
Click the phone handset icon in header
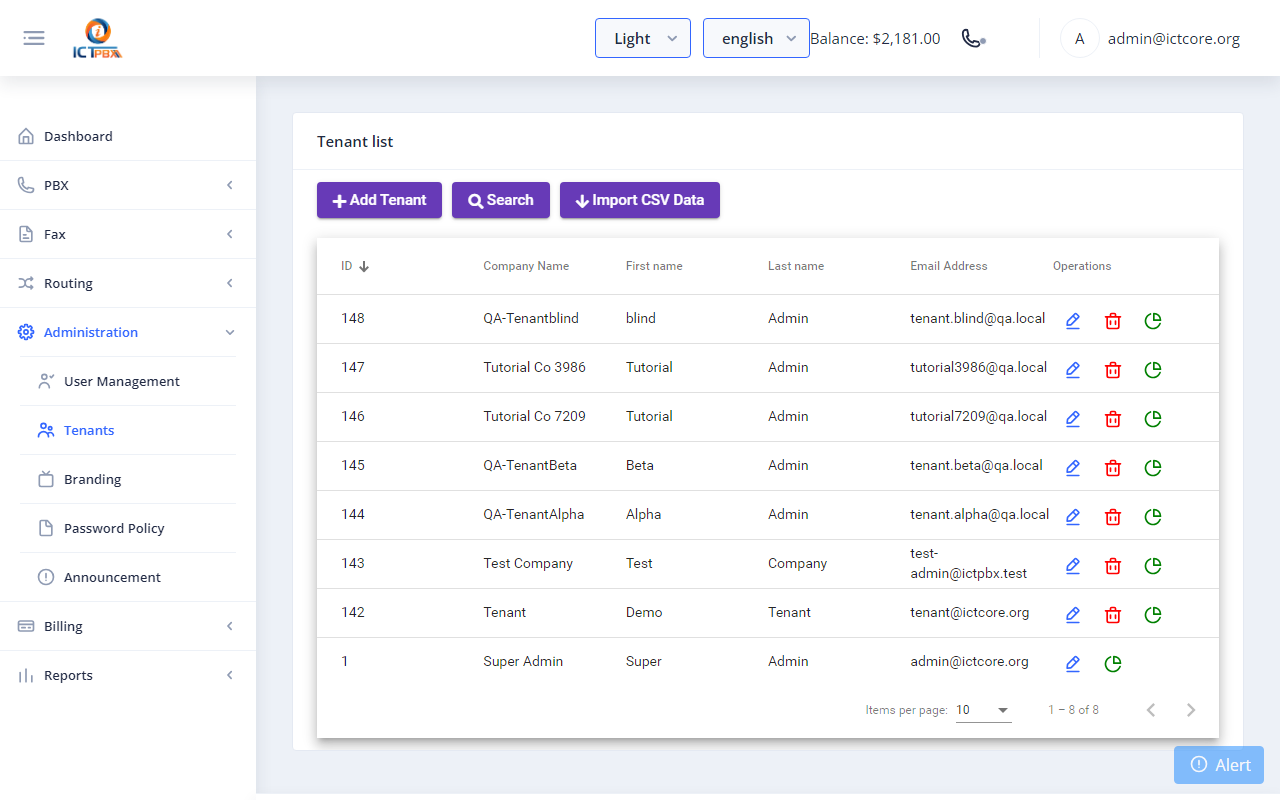973,38
